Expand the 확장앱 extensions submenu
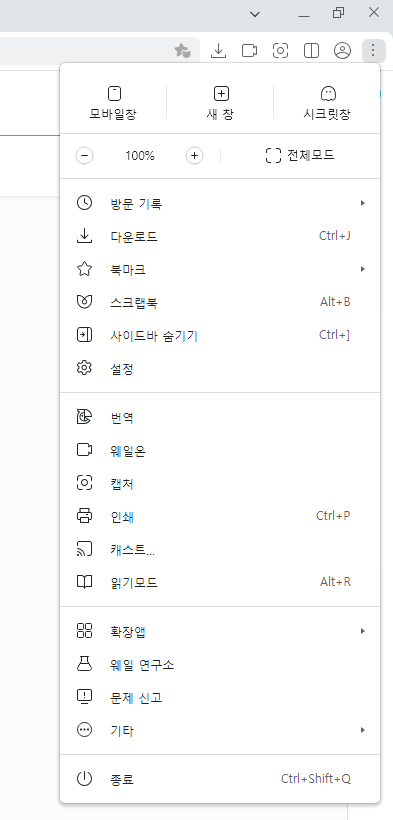 pos(220,631)
